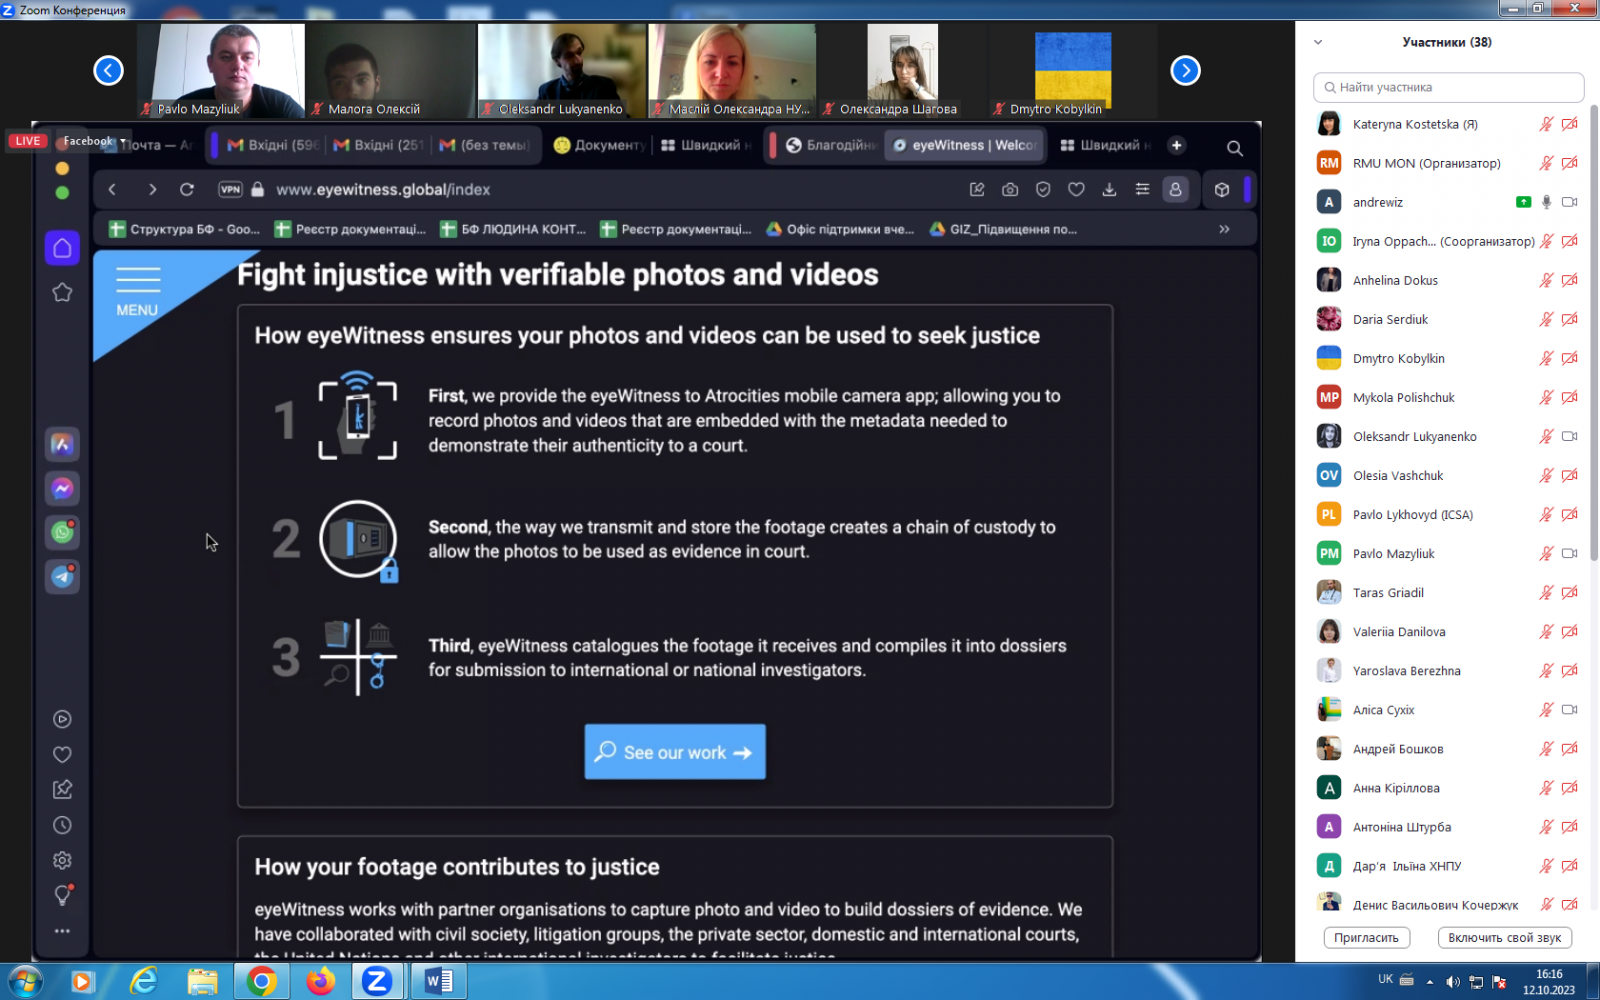Open БФ ЛЮДИНА КОНТ... bookmark
Viewport: 1600px width, 1000px height.
point(513,229)
